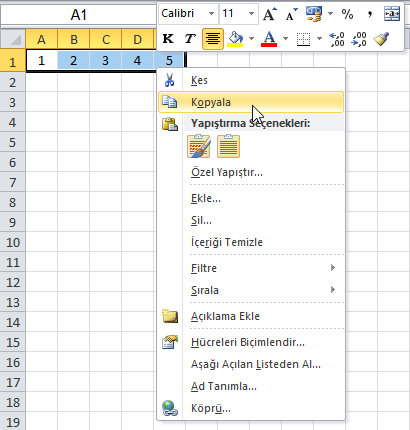Choose the plain paste clipboard option

point(228,146)
